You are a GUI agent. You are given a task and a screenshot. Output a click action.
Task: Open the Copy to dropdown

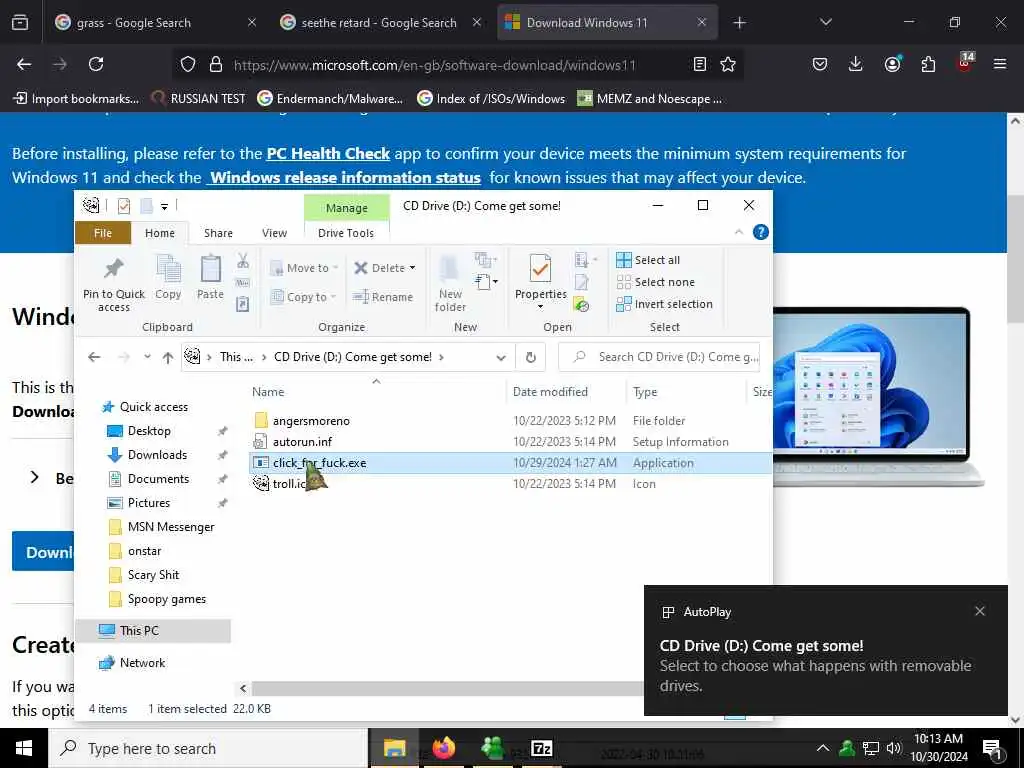pos(303,297)
